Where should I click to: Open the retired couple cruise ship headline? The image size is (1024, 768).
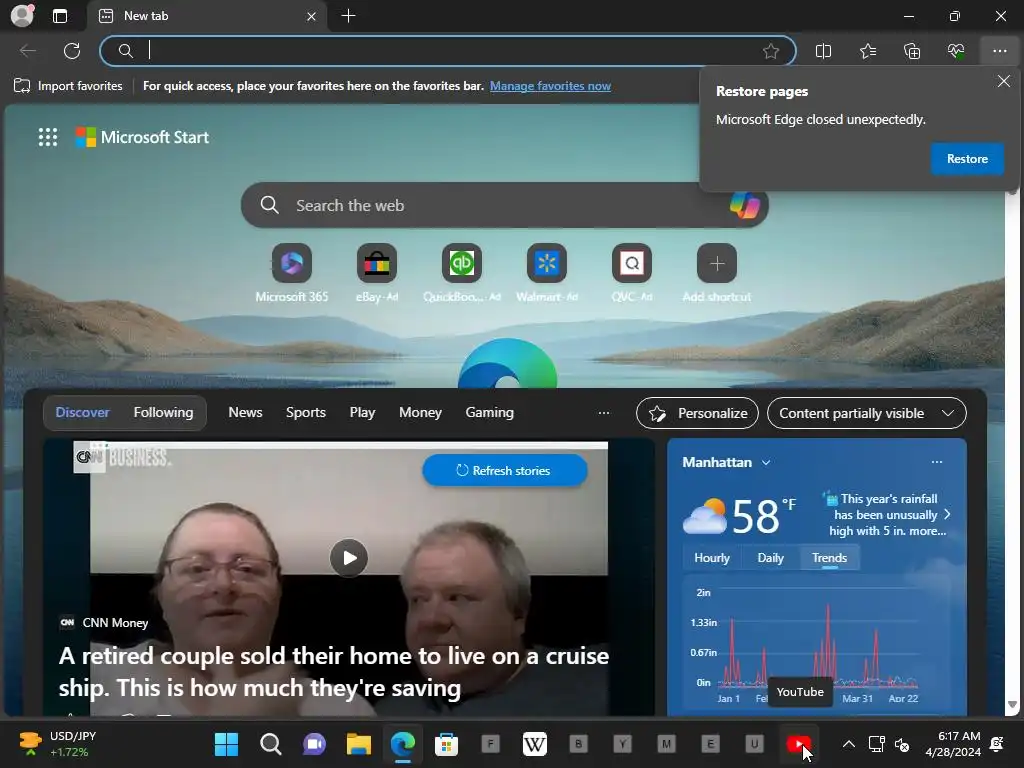click(334, 671)
